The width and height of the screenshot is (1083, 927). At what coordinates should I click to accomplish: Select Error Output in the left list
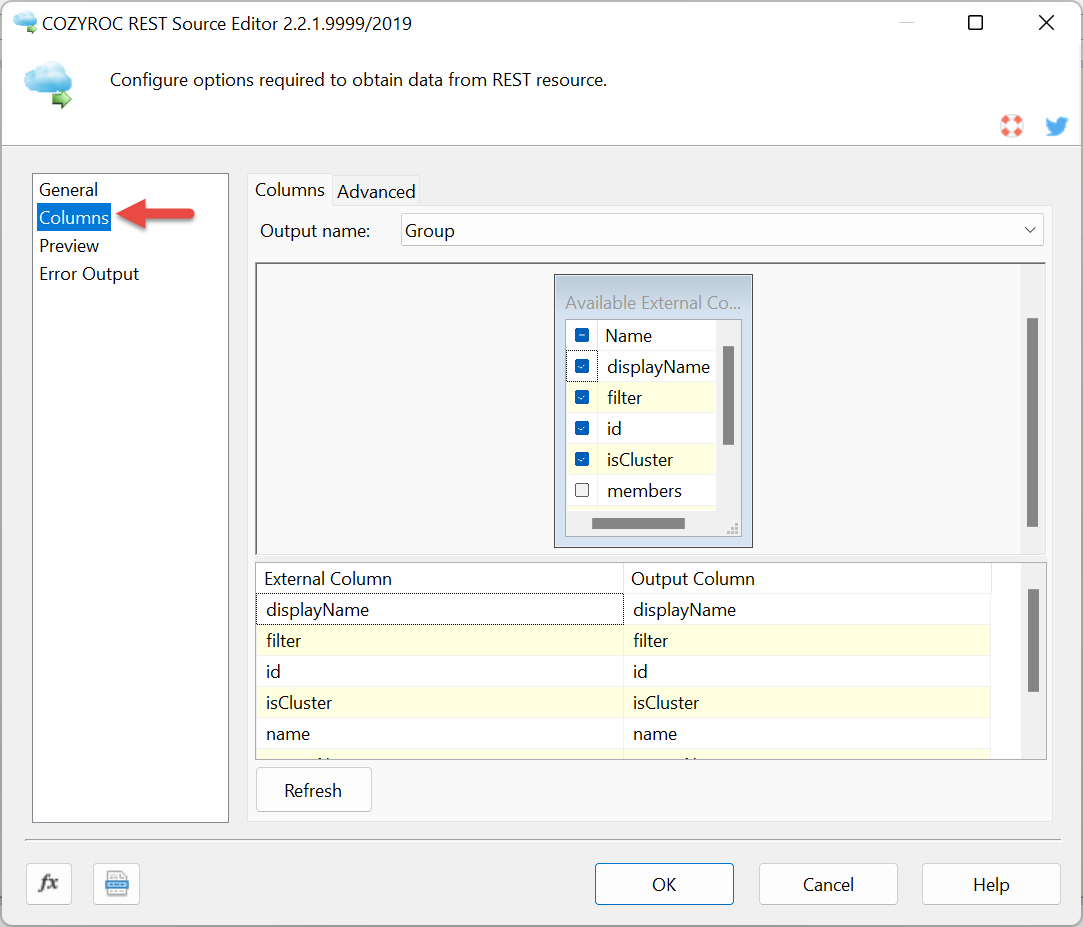pos(89,274)
